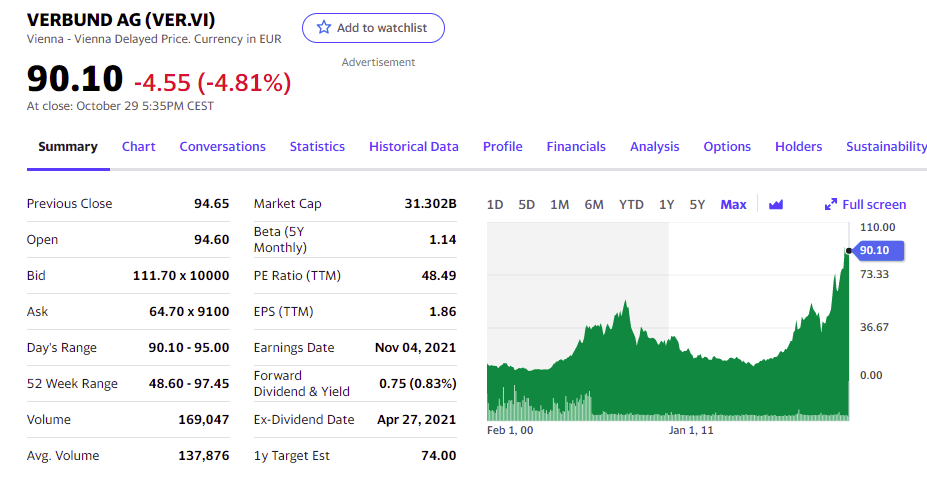Viewport: 927px width, 484px height.
Task: Click the Earnings Date Nov 04, 2021
Action: click(x=416, y=347)
